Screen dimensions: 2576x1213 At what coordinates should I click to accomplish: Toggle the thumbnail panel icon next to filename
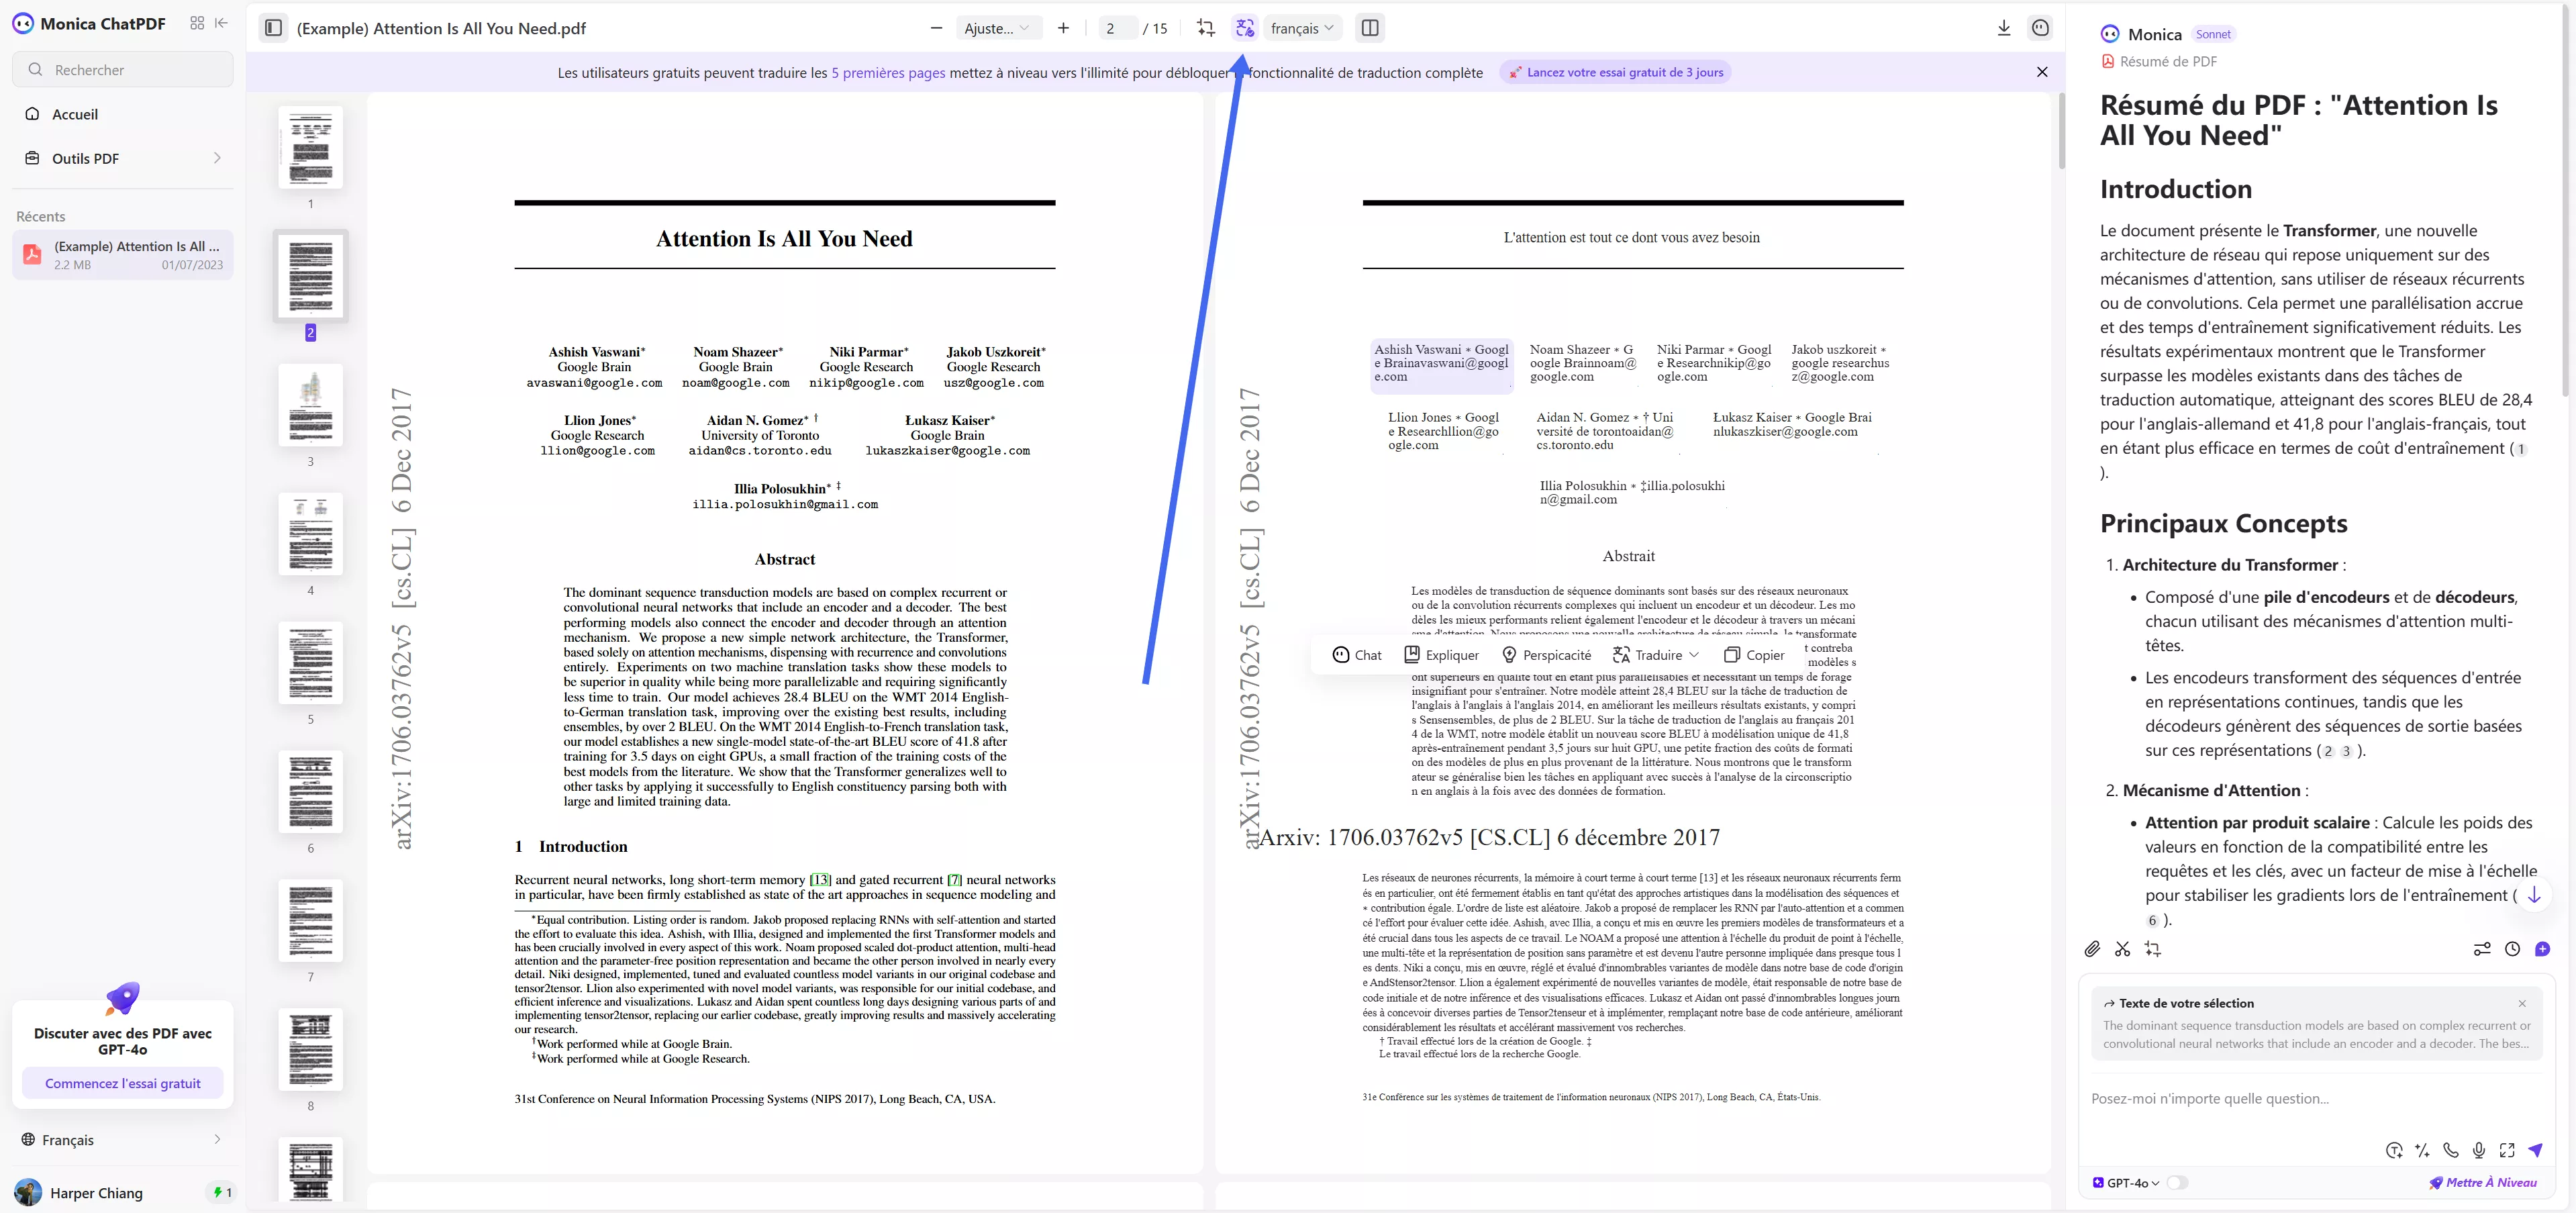(273, 28)
